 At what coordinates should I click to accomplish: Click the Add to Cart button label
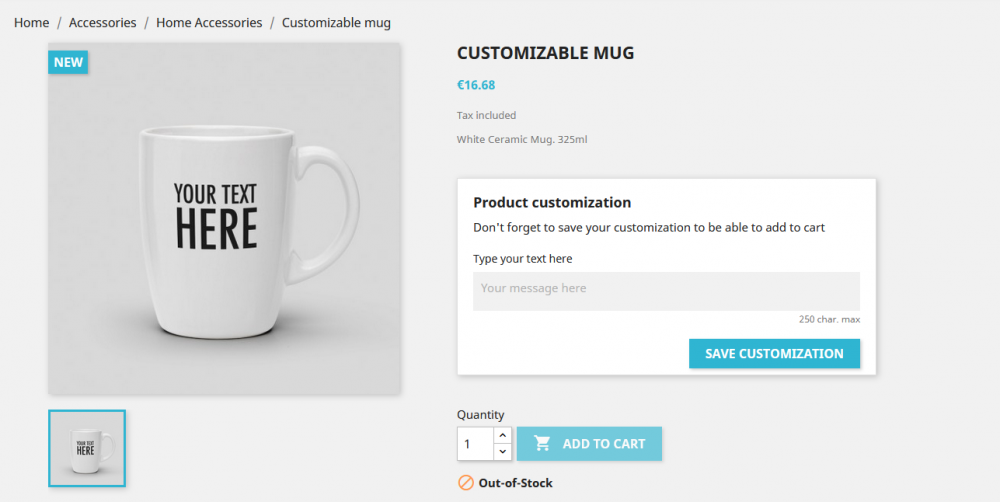(604, 444)
